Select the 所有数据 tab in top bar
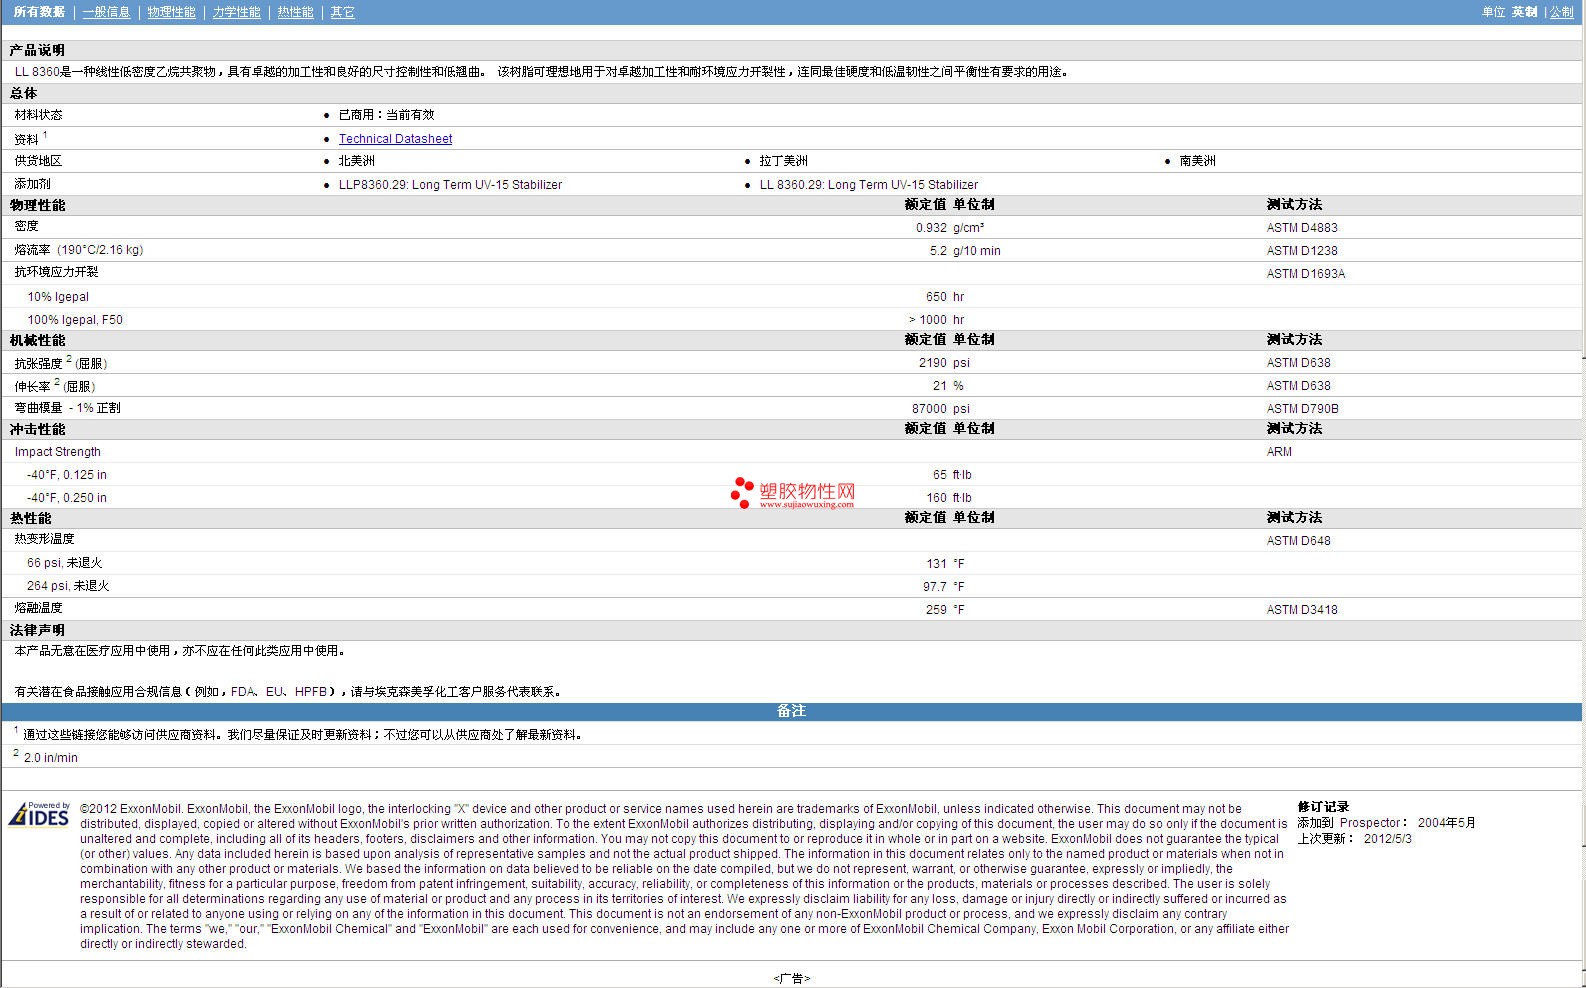 [39, 12]
